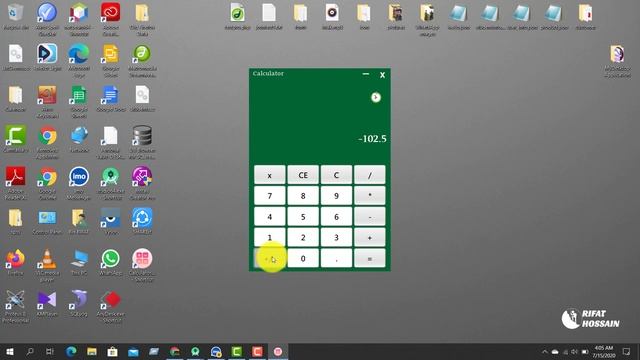This screenshot has width=640, height=360.
Task: Select the Google Slides desktop shortcut
Action: click(x=111, y=60)
